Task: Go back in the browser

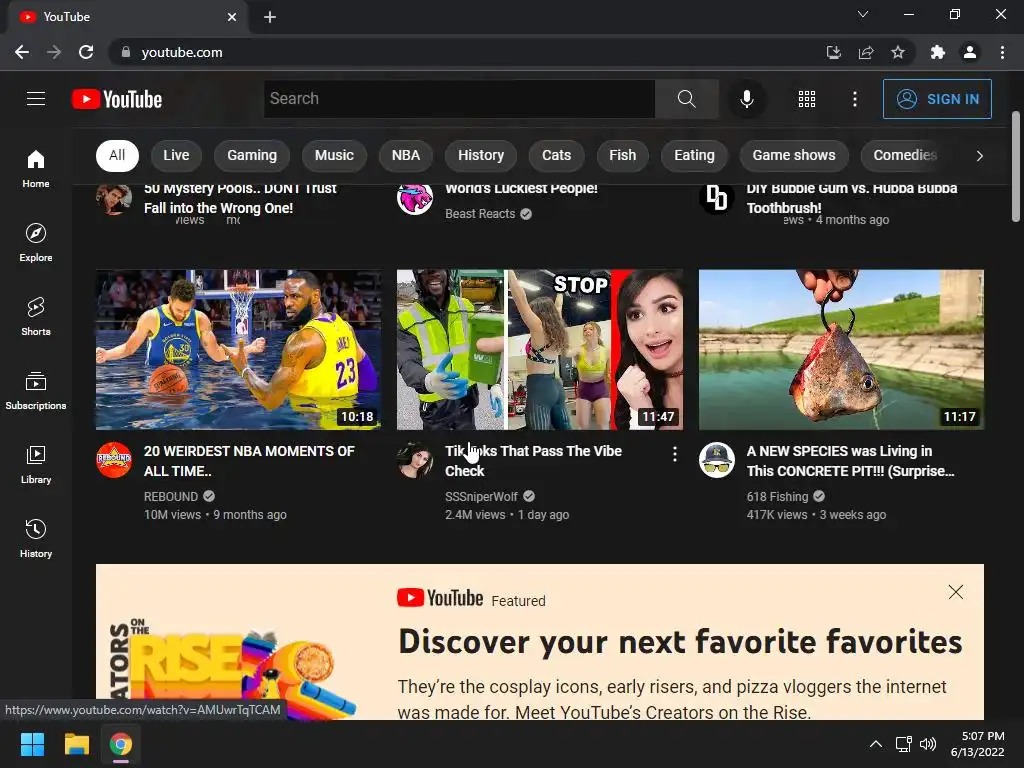Action: pyautogui.click(x=22, y=52)
